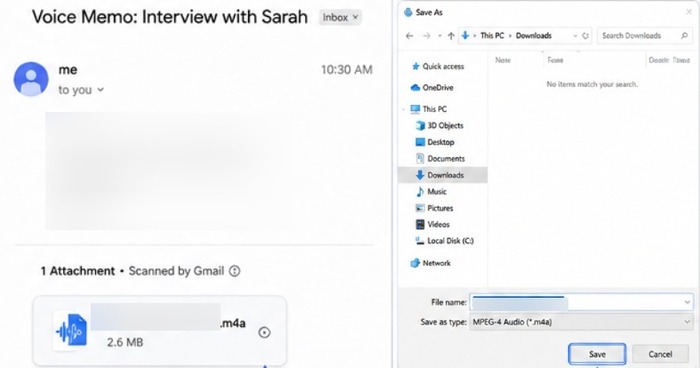
Task: Open the Save as type combo box
Action: [581, 322]
